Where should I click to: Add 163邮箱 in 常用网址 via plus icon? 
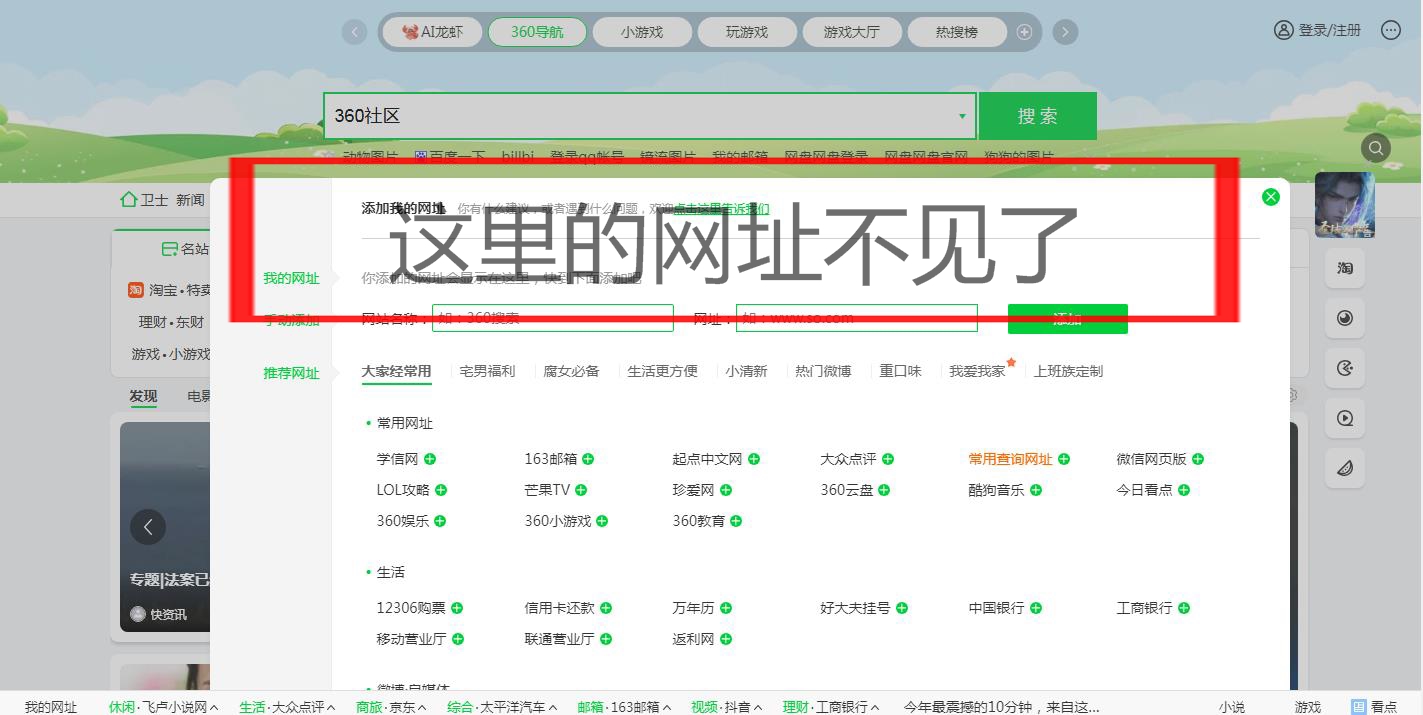(588, 459)
